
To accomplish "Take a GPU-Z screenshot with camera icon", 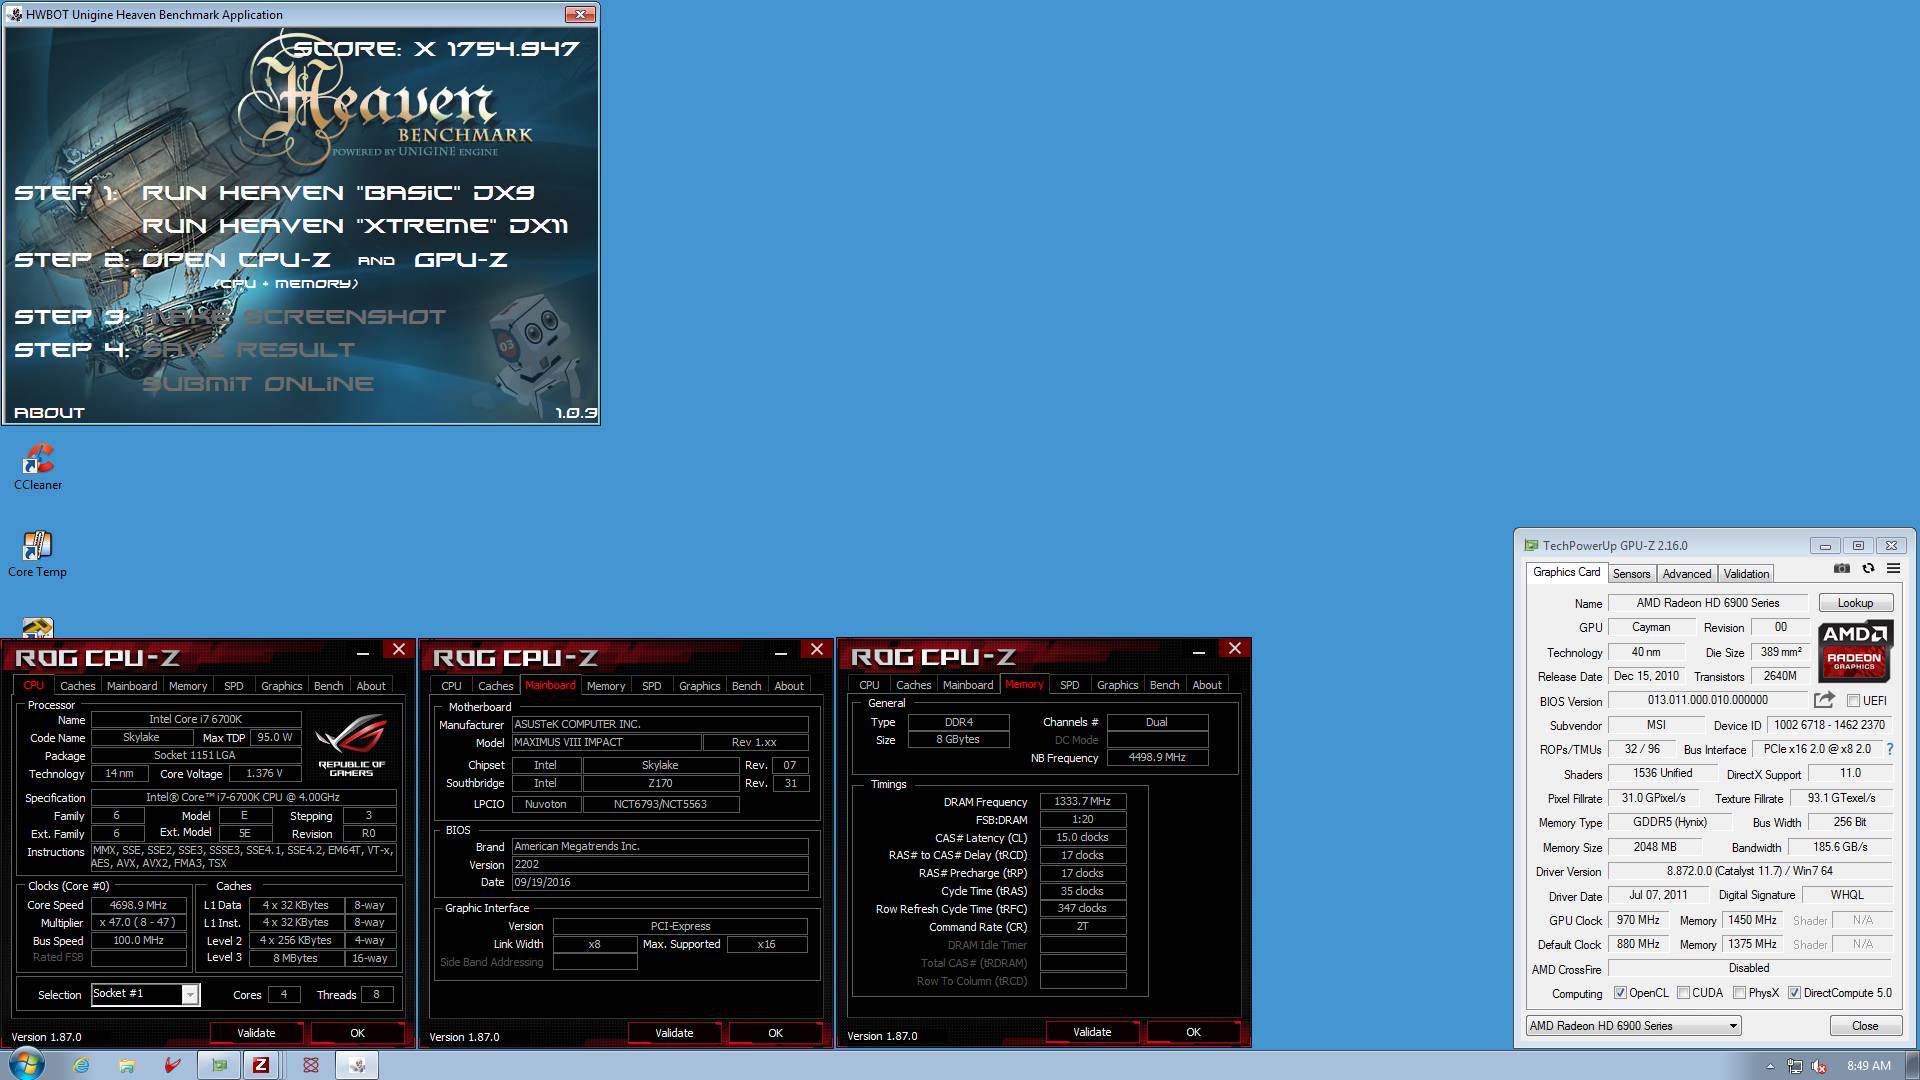I will tap(1842, 568).
